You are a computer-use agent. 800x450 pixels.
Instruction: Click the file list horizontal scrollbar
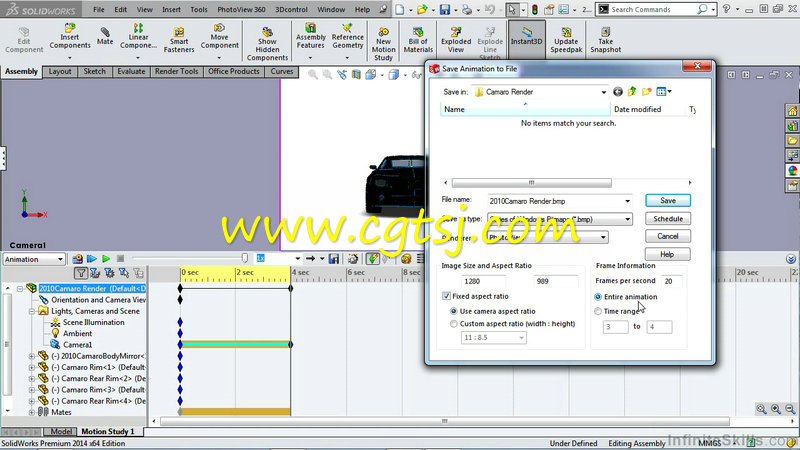pos(532,183)
